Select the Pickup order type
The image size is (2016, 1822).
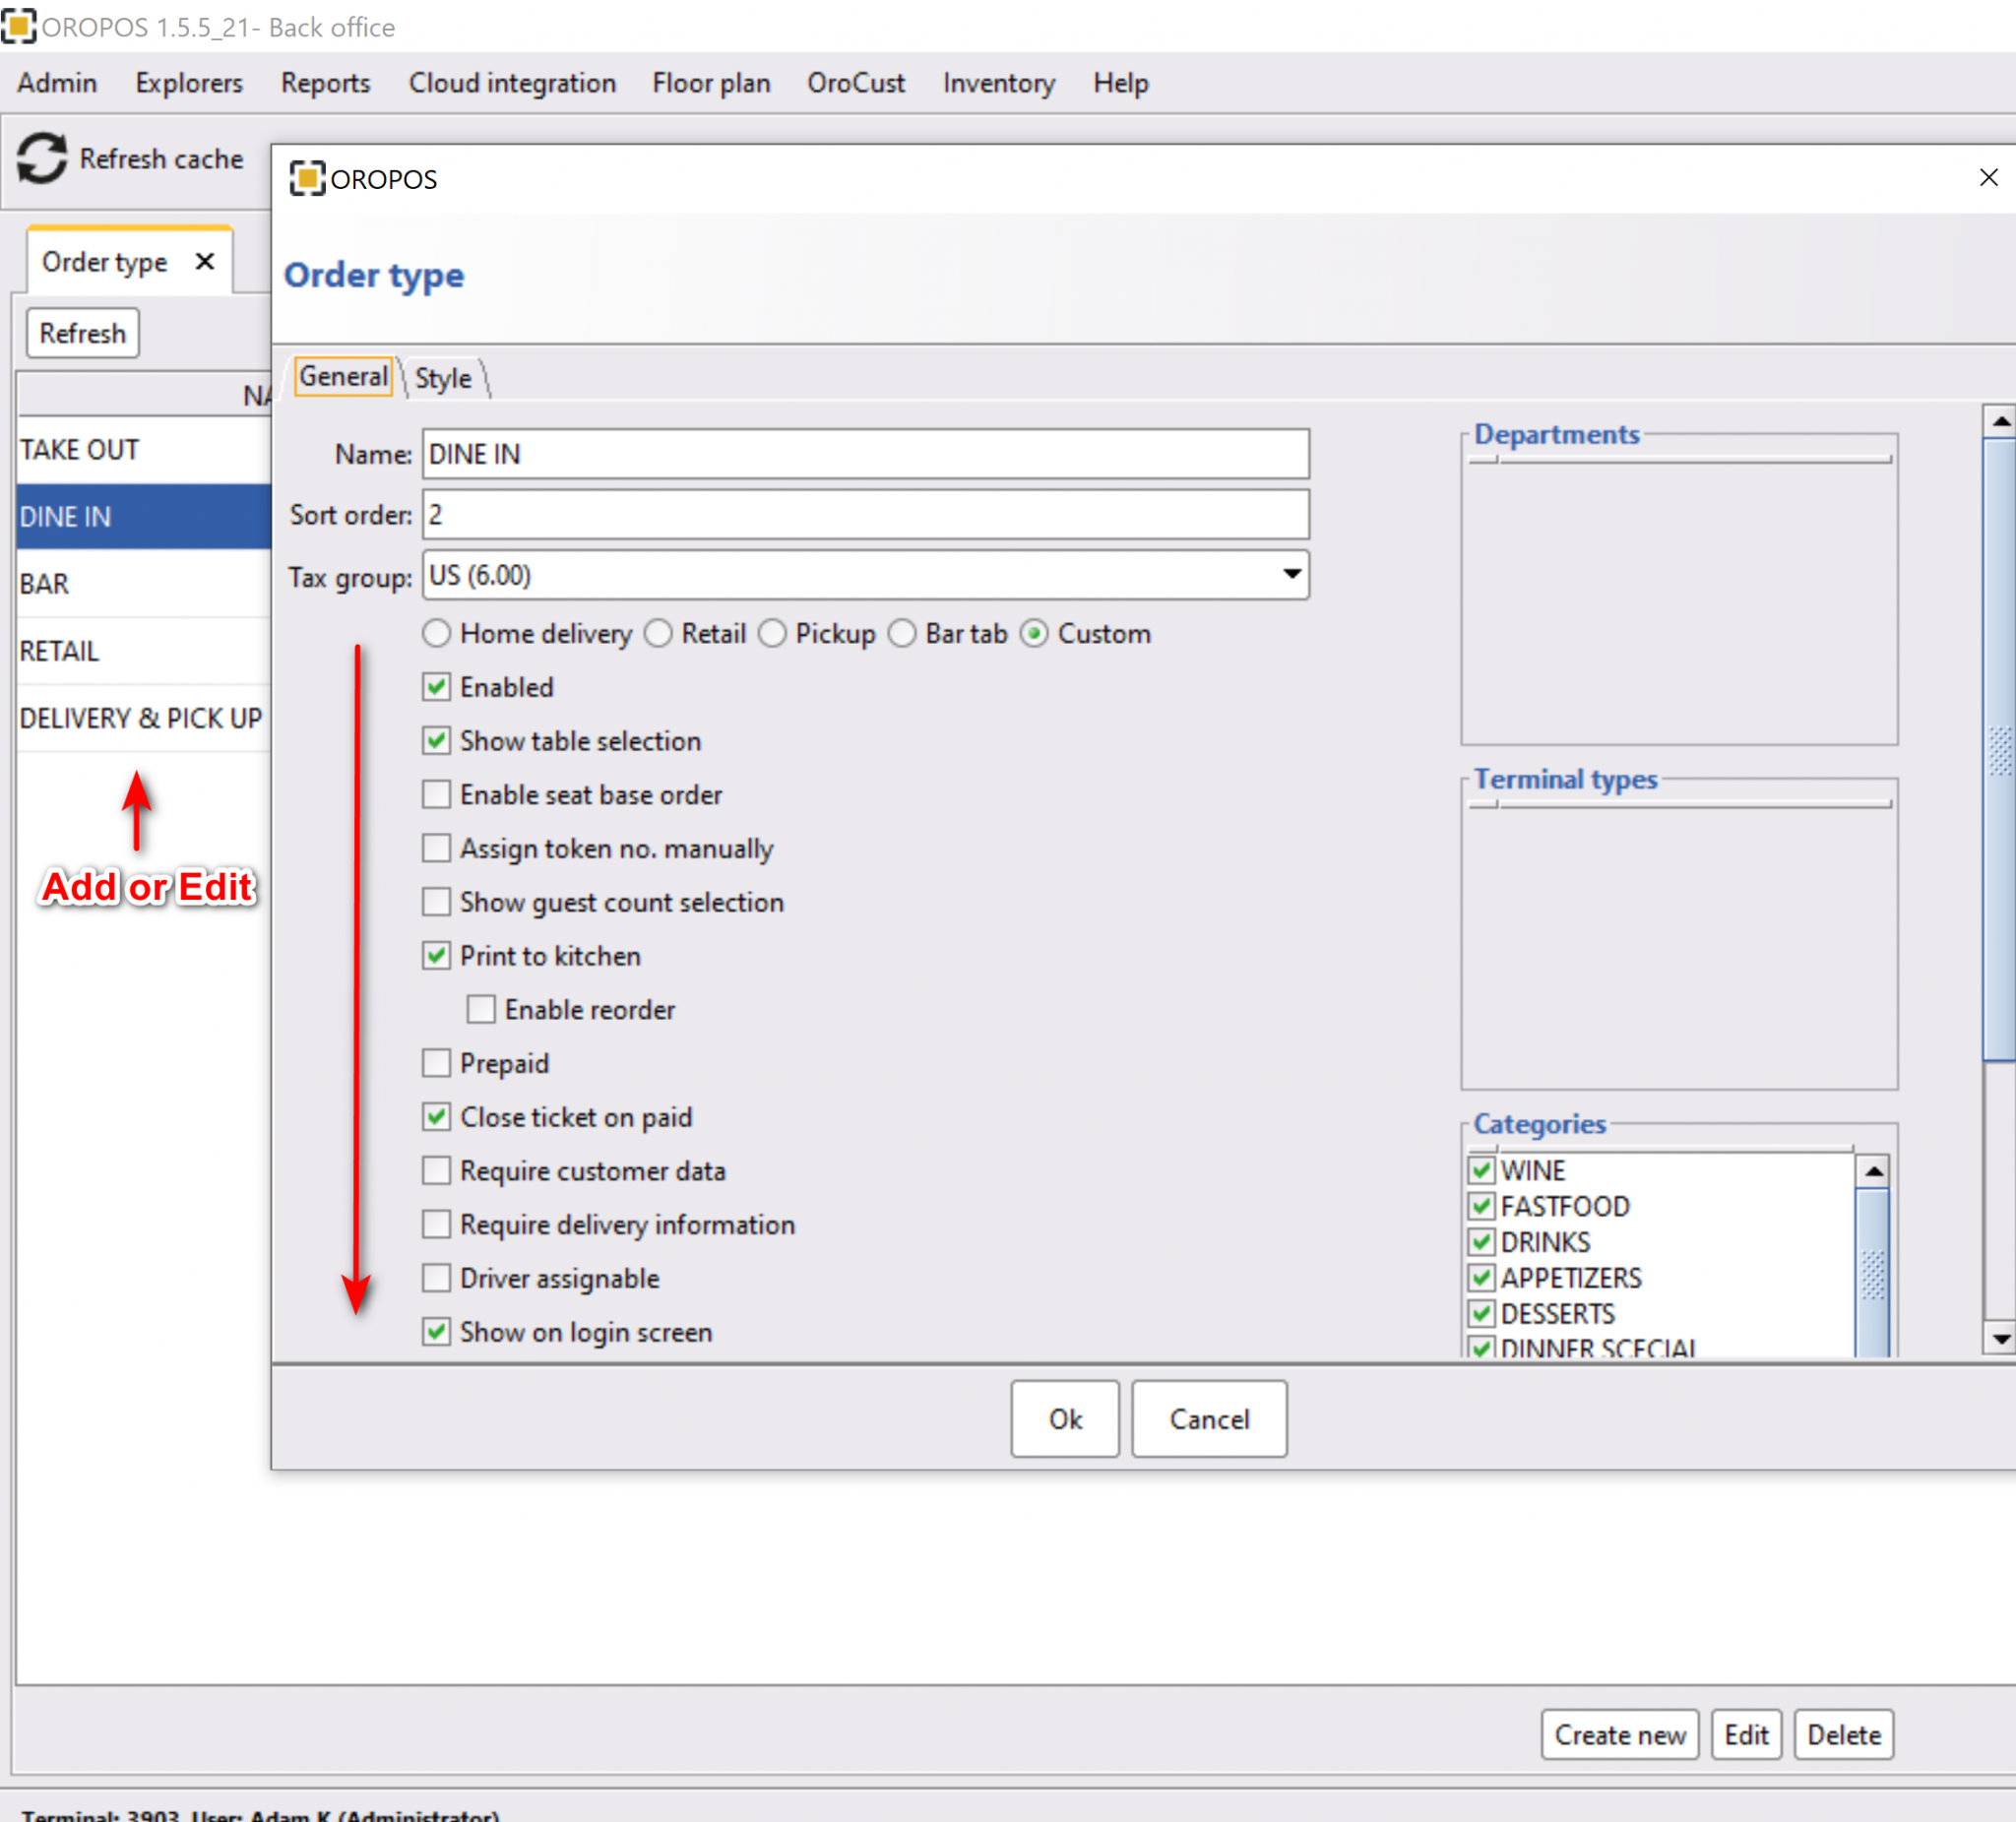point(773,633)
